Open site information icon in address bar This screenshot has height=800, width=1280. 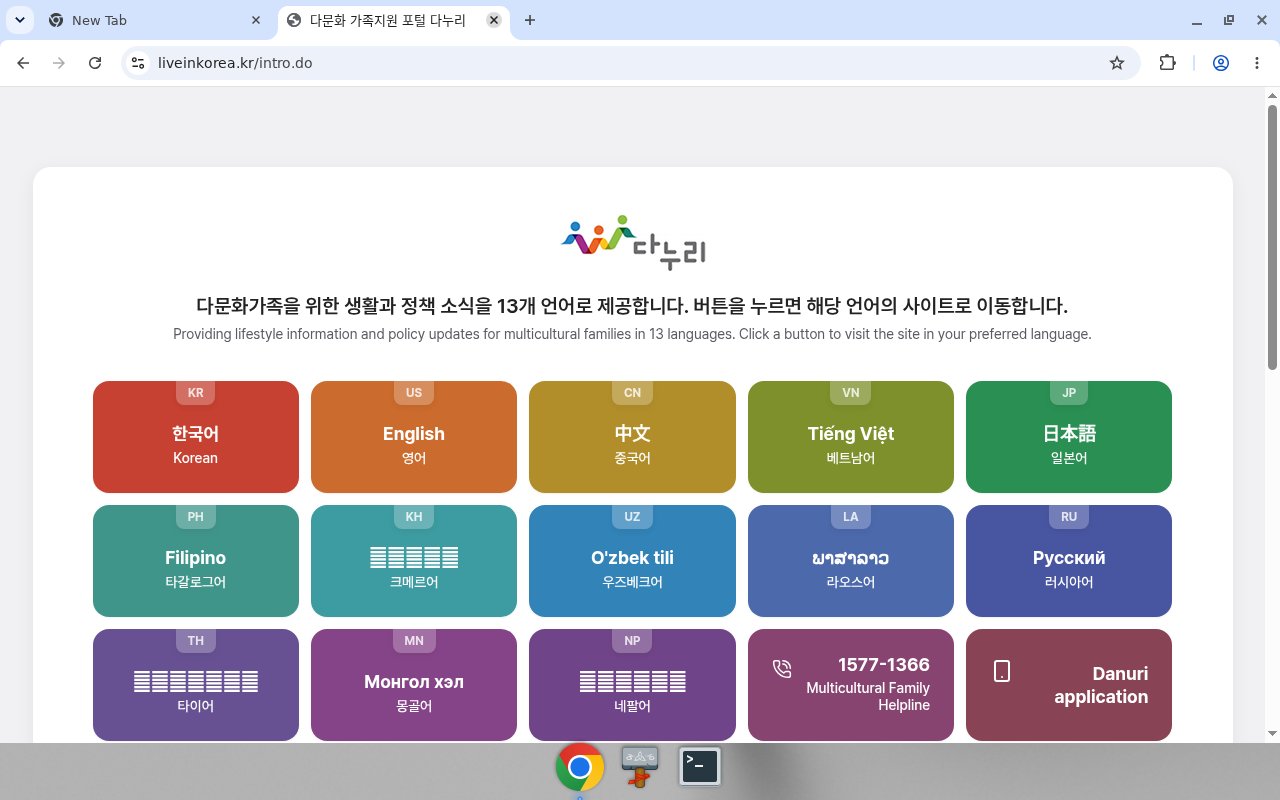pyautogui.click(x=138, y=63)
